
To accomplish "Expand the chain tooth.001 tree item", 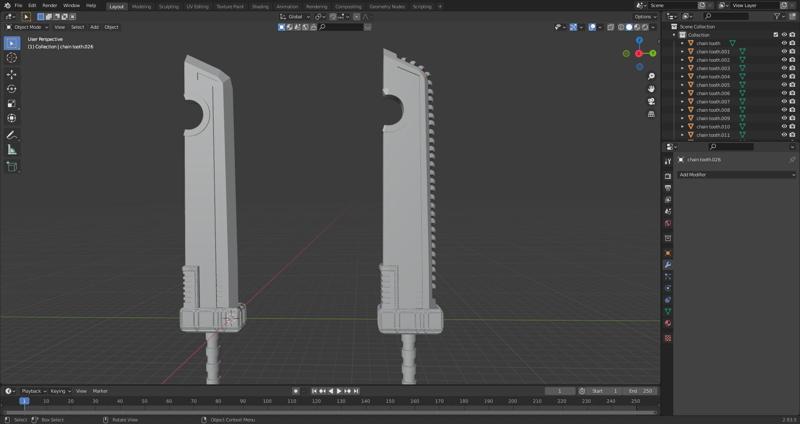I will 683,52.
